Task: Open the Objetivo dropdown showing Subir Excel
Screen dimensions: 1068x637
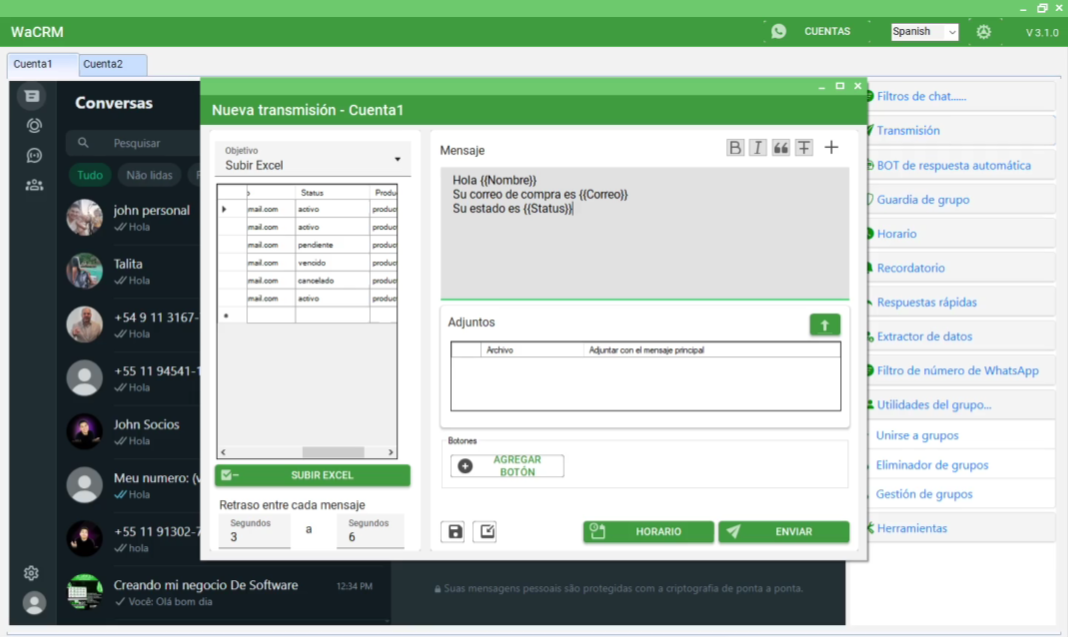Action: [x=312, y=158]
